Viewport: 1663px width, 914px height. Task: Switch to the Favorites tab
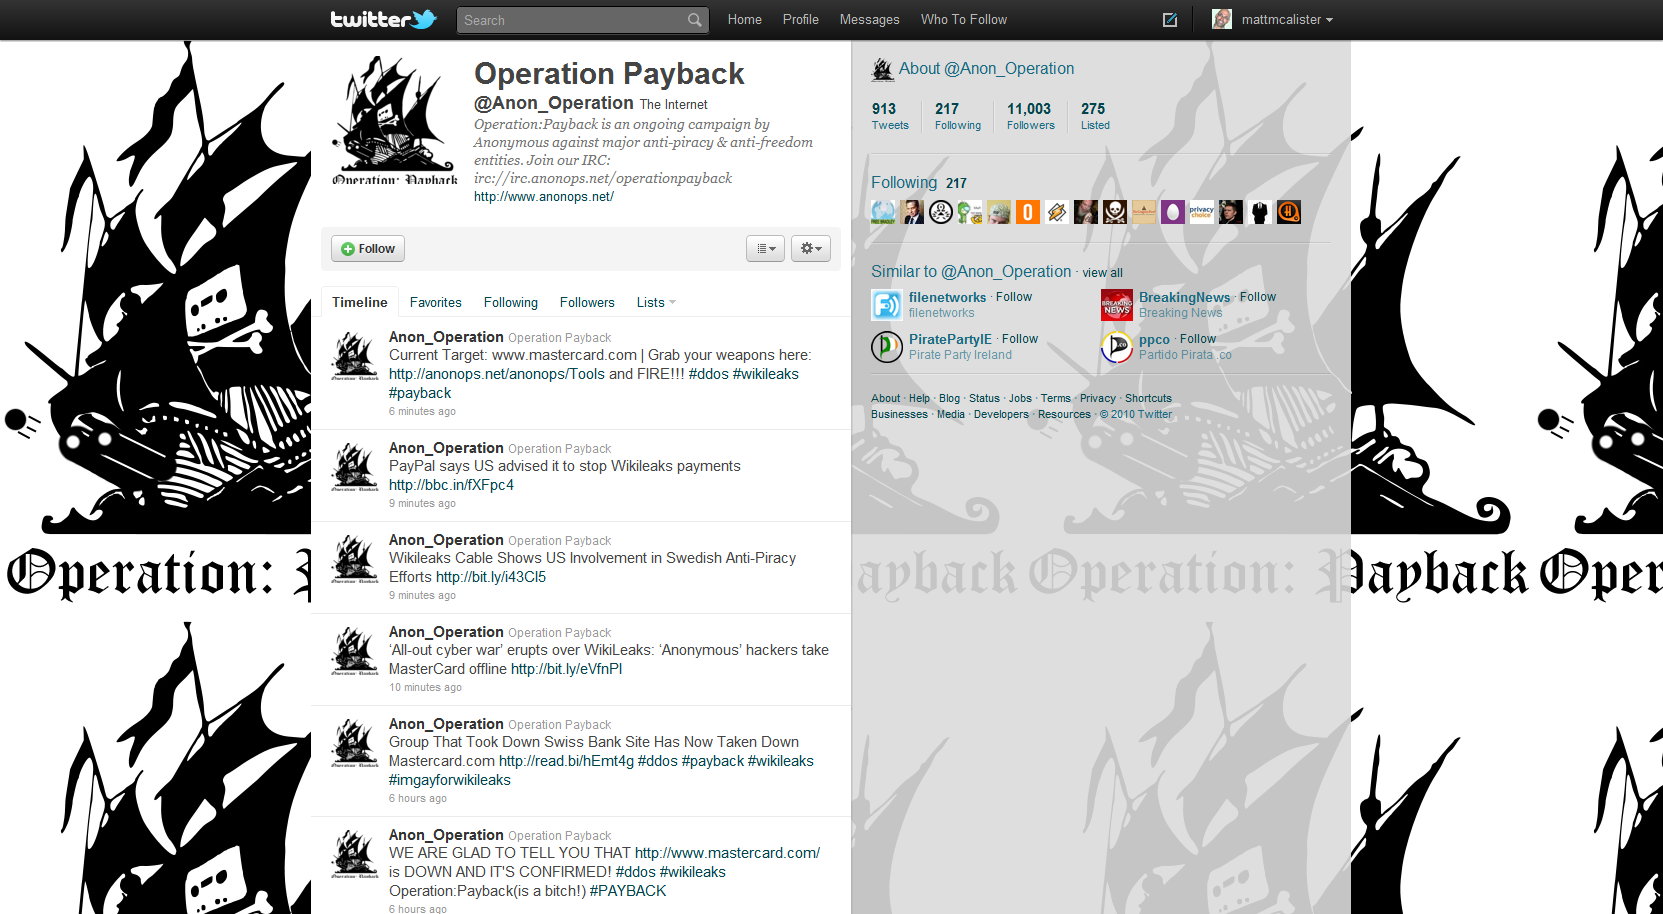click(x=436, y=302)
